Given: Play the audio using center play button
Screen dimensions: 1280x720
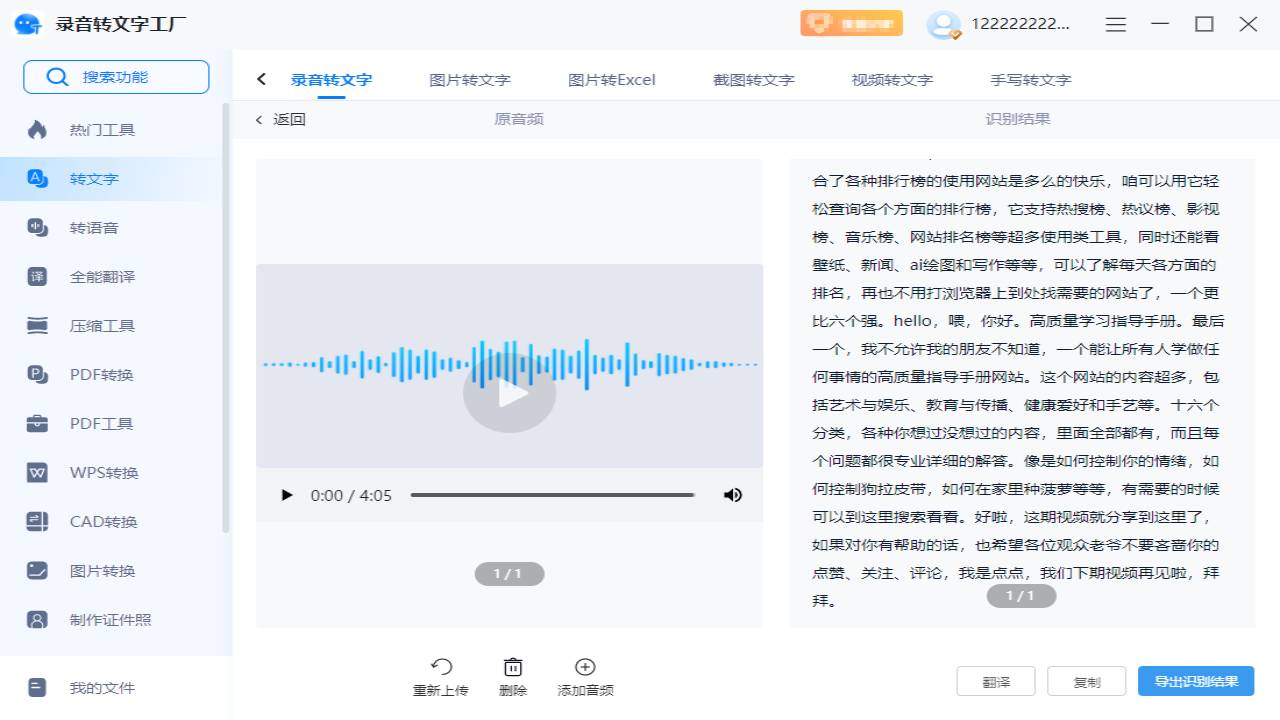Looking at the screenshot, I should [509, 393].
